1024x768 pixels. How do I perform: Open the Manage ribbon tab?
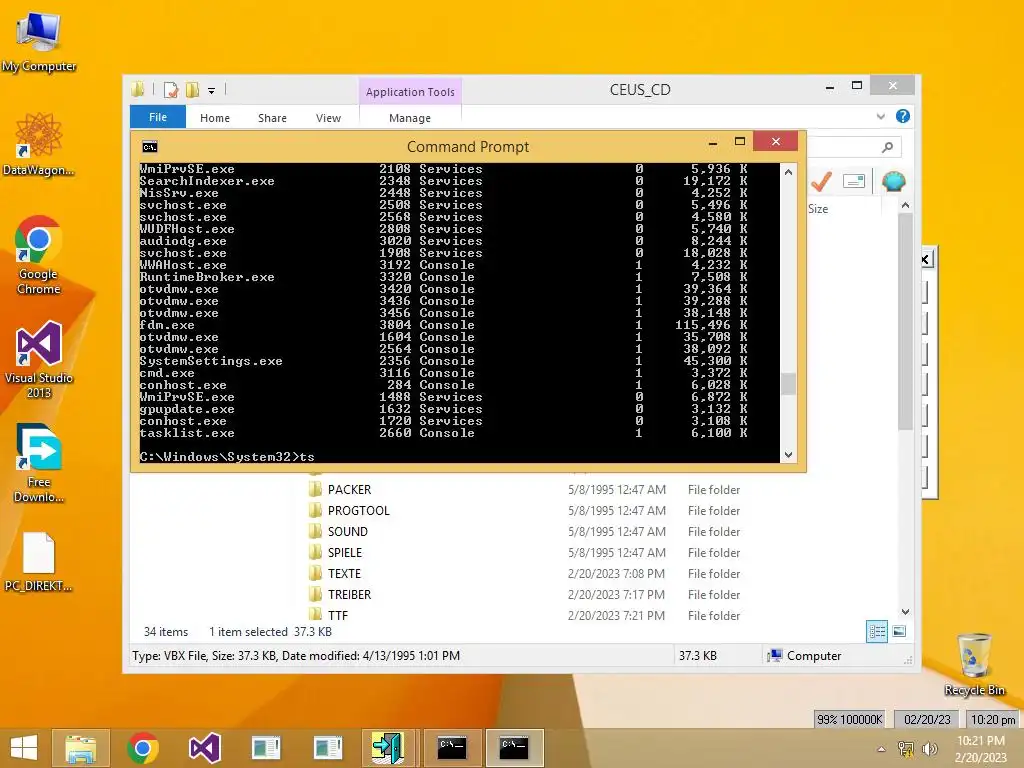tap(409, 118)
